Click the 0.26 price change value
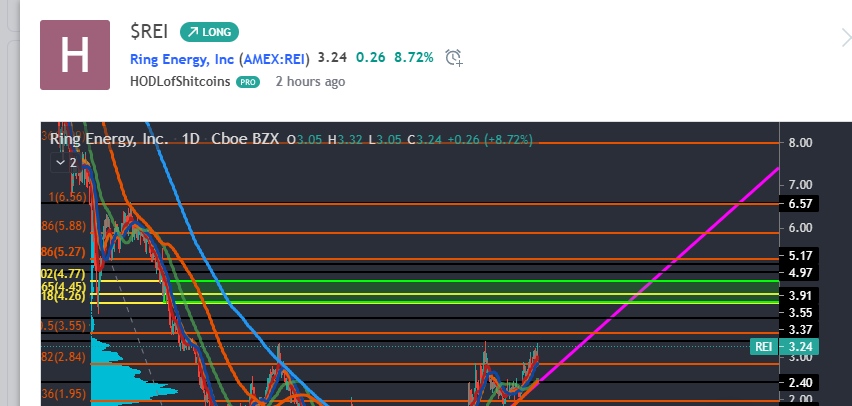The width and height of the screenshot is (852, 406). pos(371,58)
